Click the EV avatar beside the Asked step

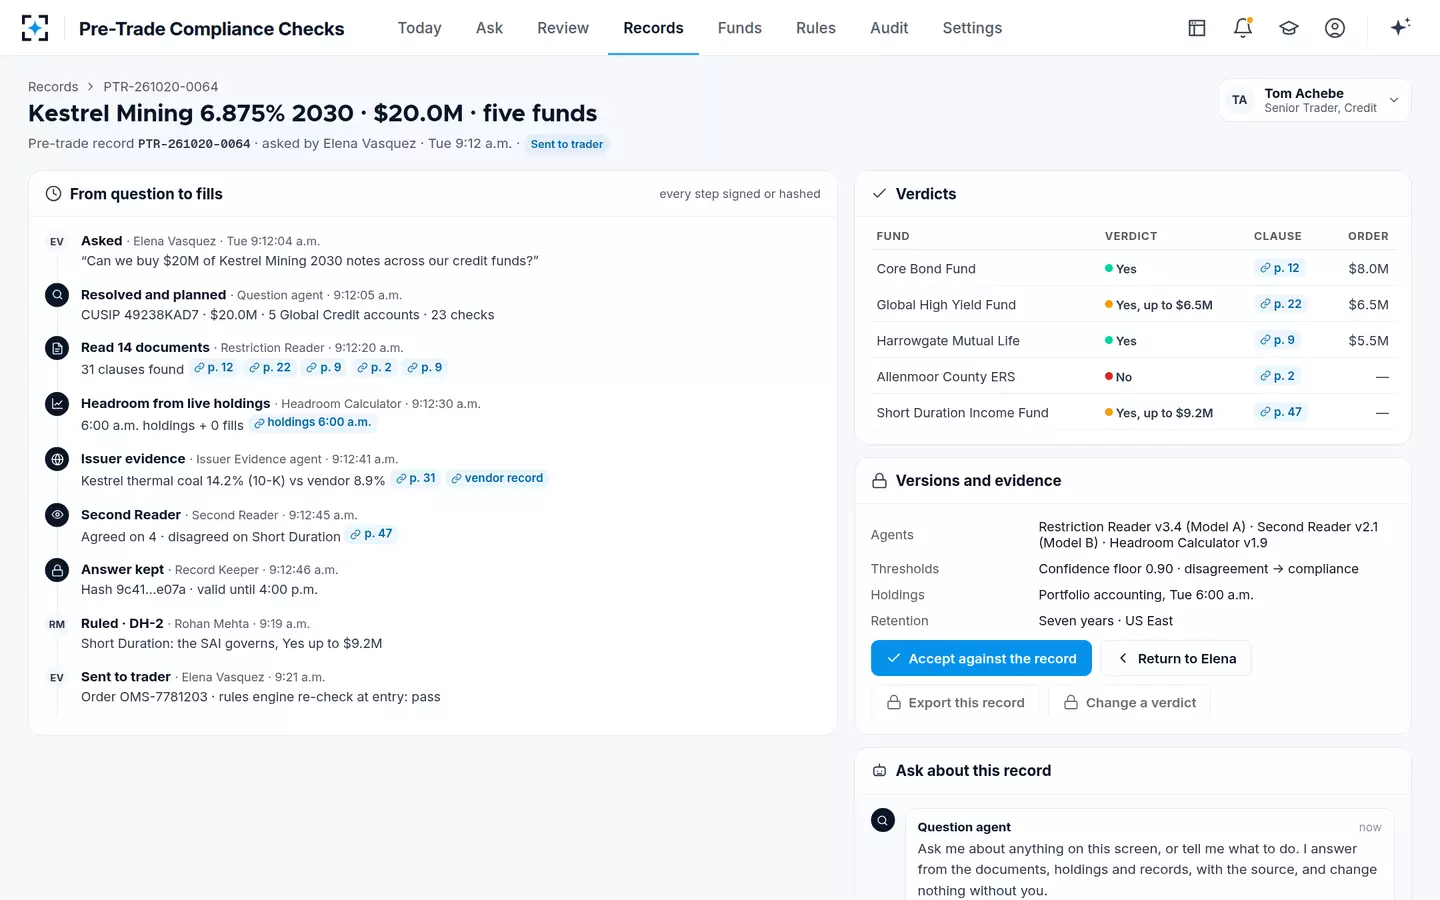click(x=57, y=242)
